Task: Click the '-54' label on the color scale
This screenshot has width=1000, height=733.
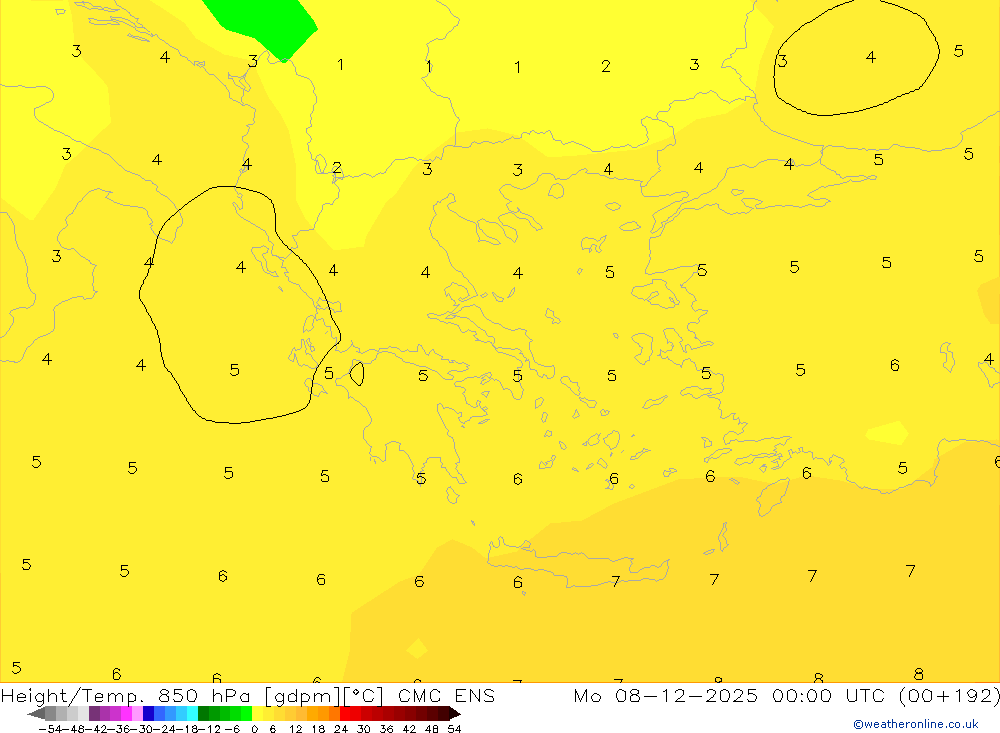Action: click(x=50, y=729)
